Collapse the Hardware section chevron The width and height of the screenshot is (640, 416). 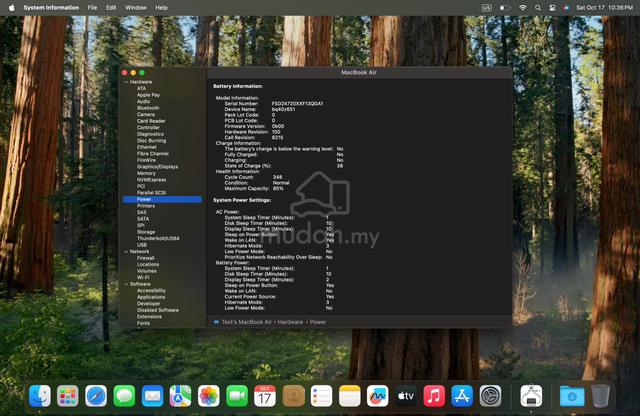click(126, 82)
